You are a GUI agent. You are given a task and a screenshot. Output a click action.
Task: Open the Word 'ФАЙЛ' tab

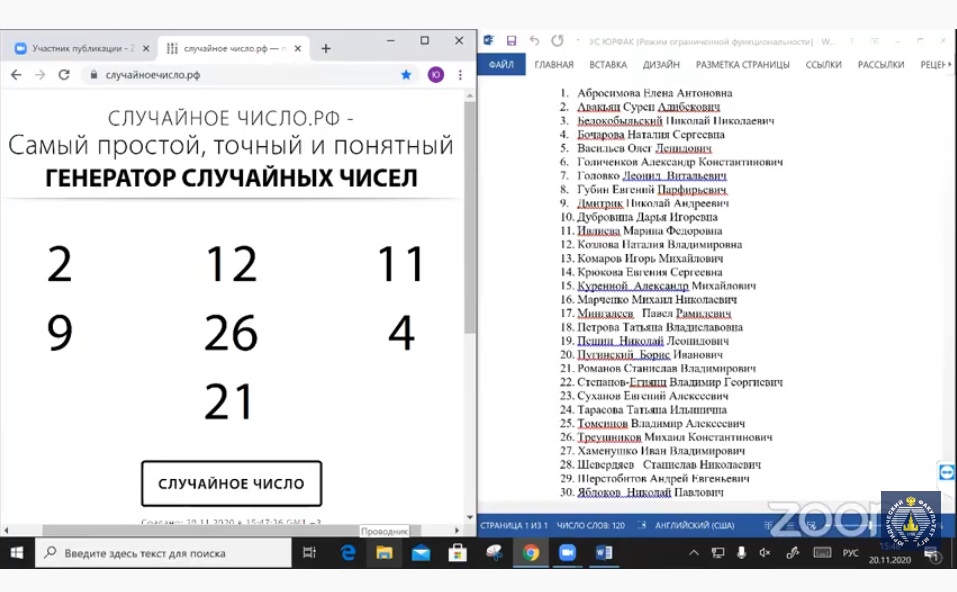coord(501,65)
